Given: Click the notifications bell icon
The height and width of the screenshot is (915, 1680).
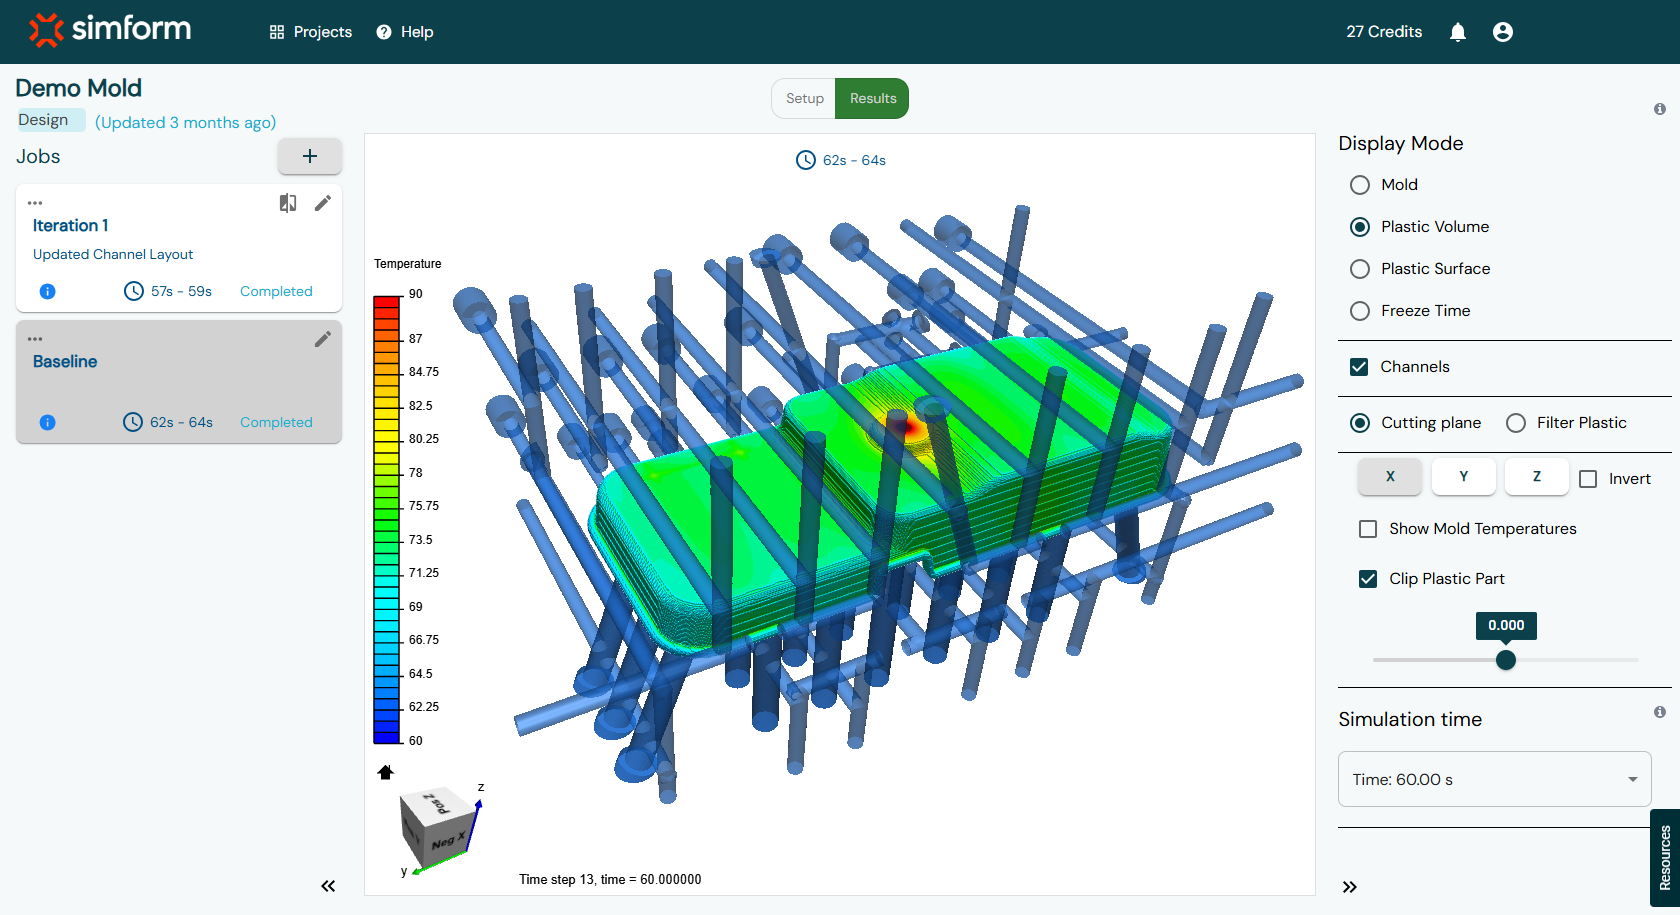Looking at the screenshot, I should coord(1457,32).
